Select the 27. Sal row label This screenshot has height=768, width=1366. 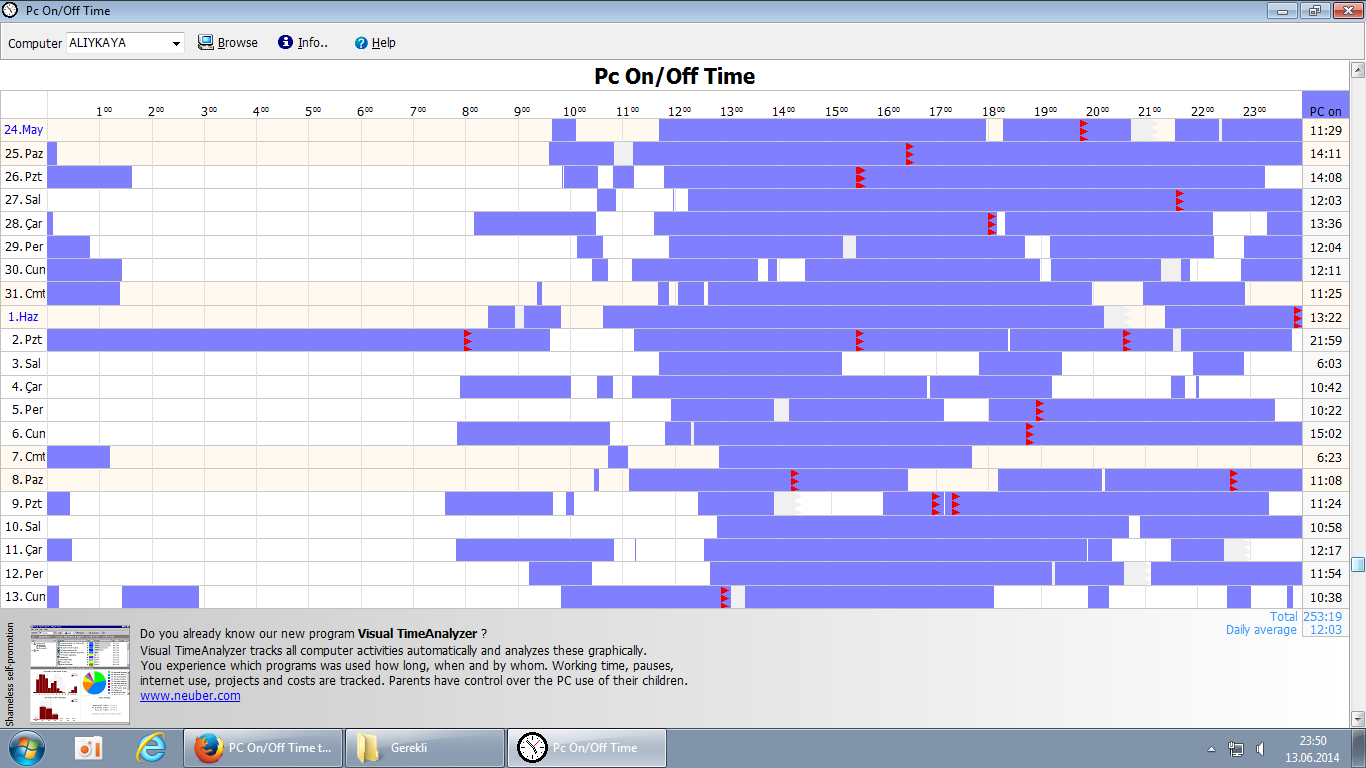coord(24,200)
